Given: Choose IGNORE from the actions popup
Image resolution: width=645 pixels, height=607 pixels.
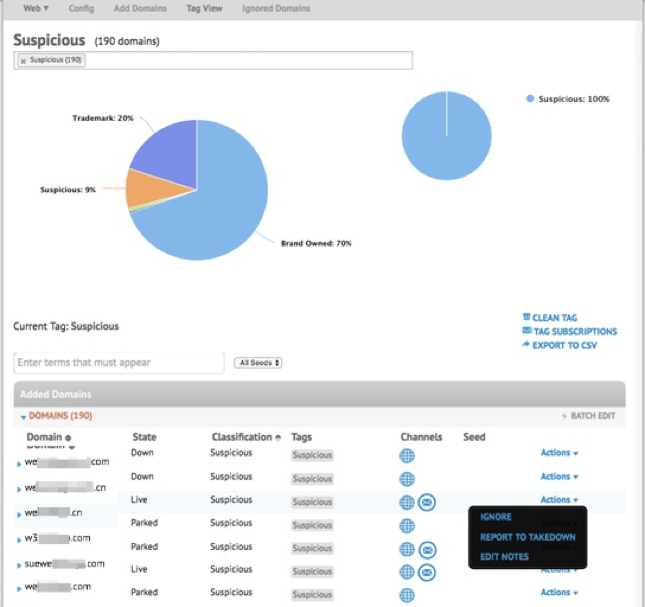Looking at the screenshot, I should pyautogui.click(x=496, y=517).
